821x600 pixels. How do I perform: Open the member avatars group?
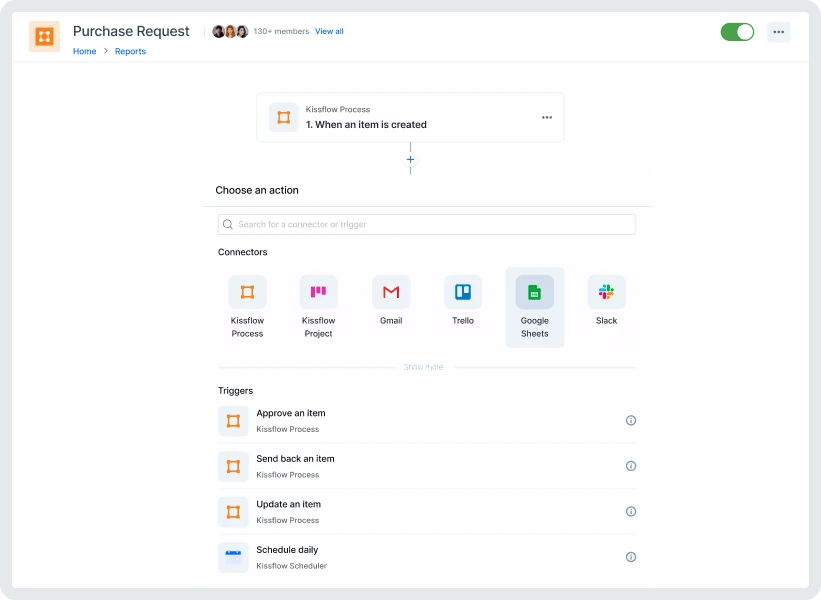230,31
